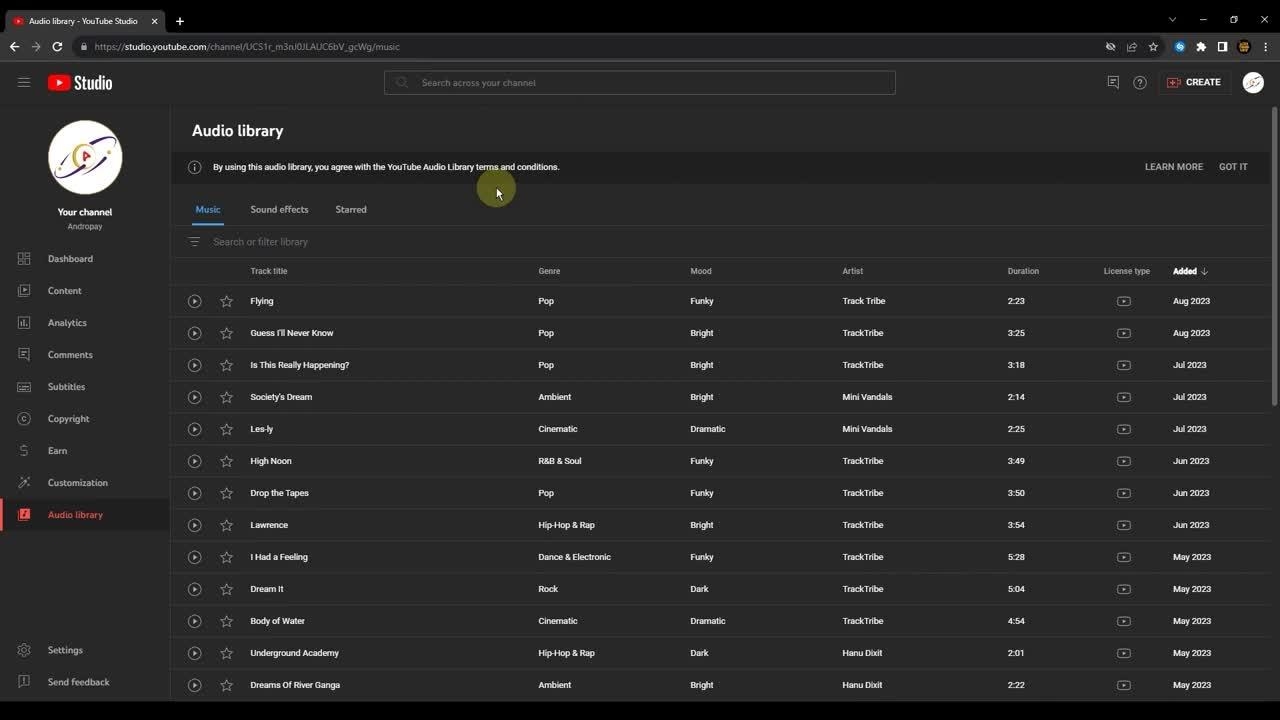Dismiss the notice with GOT IT
The height and width of the screenshot is (720, 1280).
(x=1233, y=167)
